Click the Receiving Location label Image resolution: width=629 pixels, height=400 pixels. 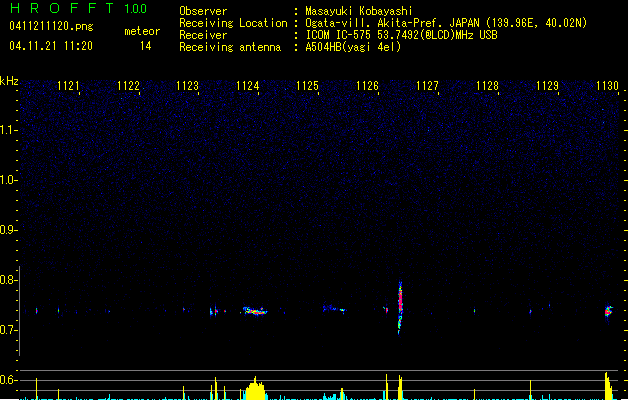tap(233, 23)
